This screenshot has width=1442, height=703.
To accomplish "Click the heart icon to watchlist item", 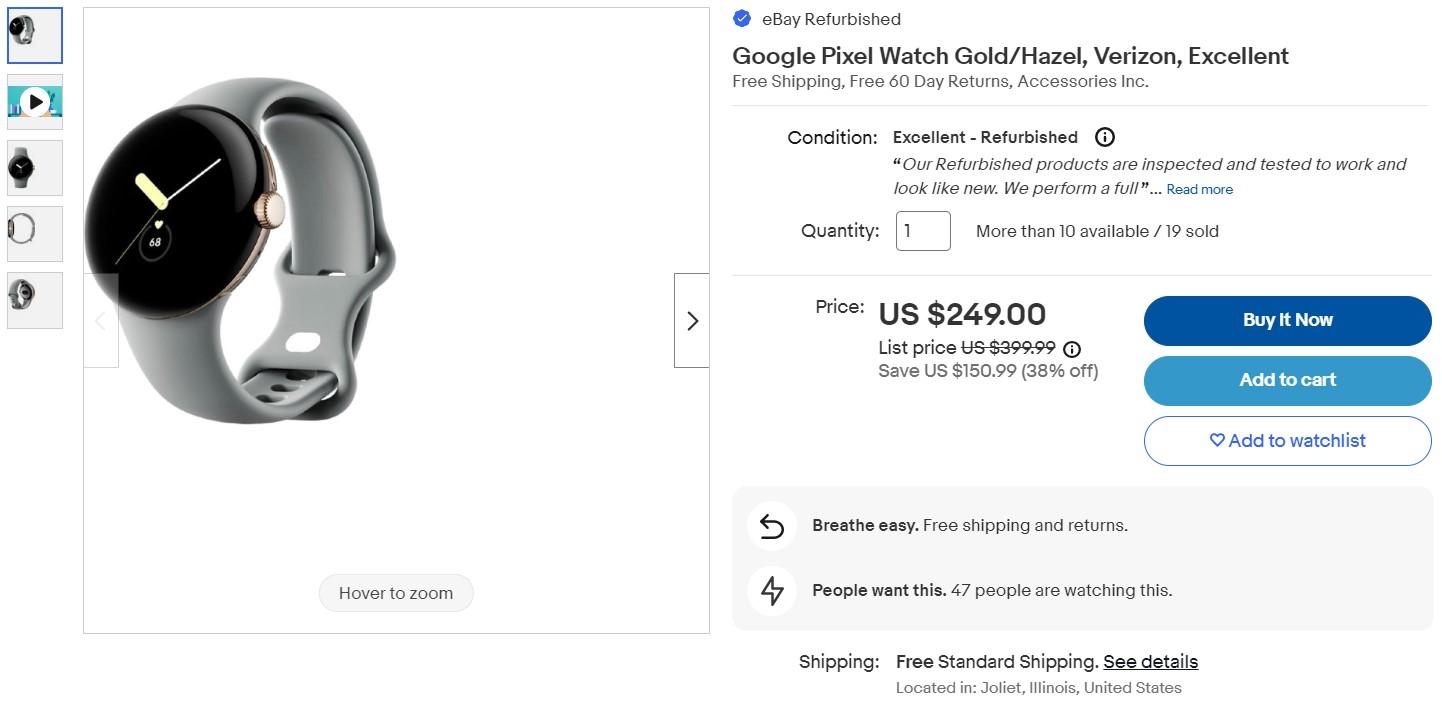I will [x=1216, y=440].
